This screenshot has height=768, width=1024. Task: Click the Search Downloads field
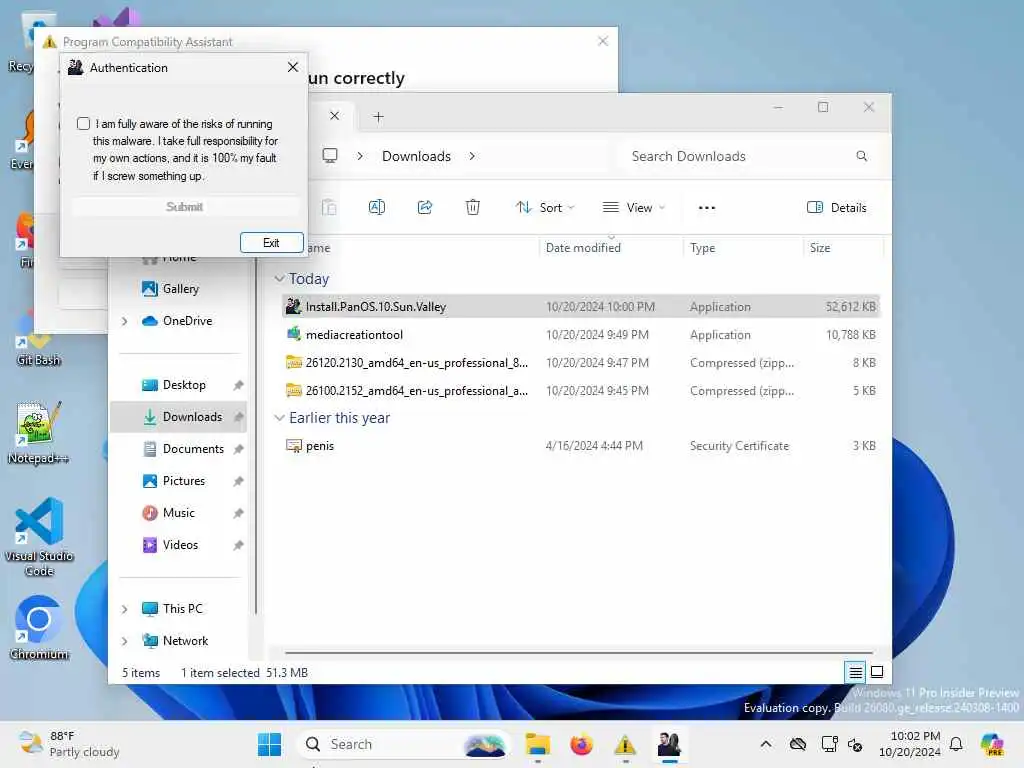748,156
